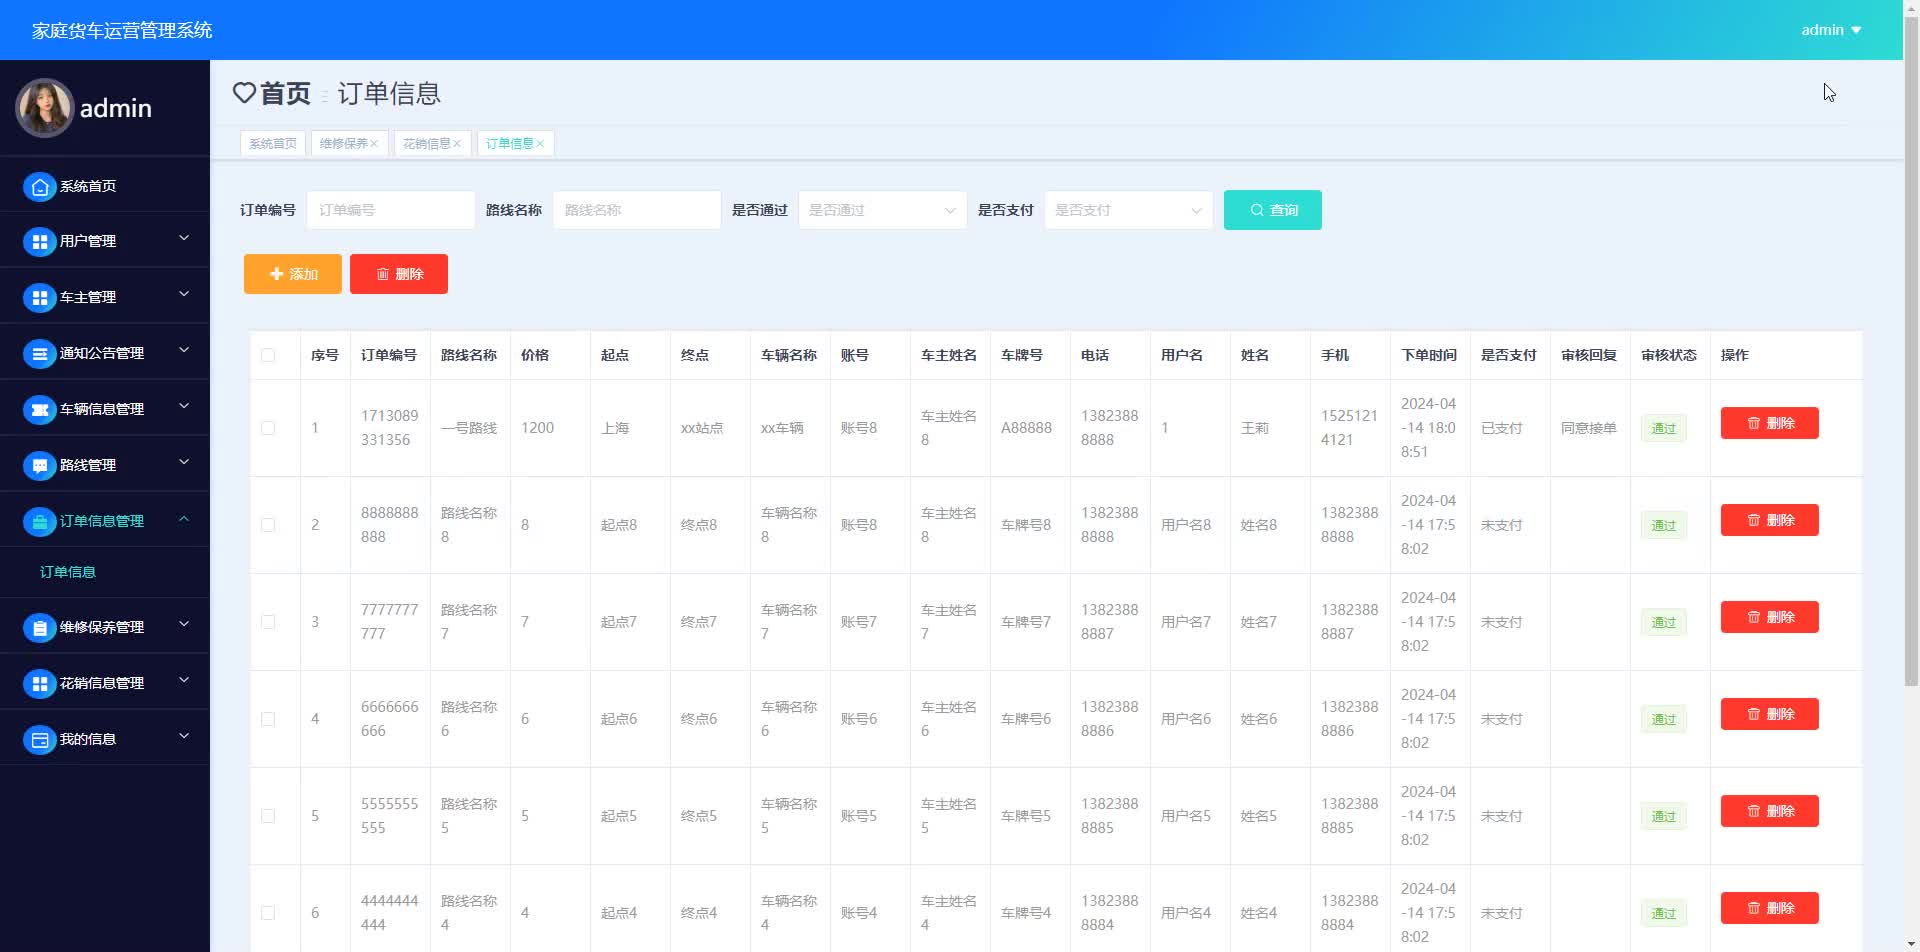Expand the 车主管理 menu chevron
Screen dimensions: 1920x952
pos(184,294)
